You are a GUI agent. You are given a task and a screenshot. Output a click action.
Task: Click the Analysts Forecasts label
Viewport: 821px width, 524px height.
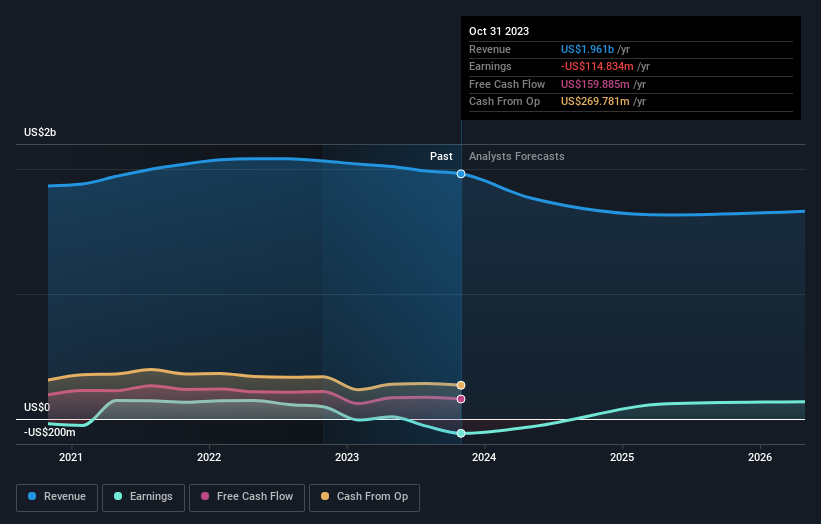[516, 156]
